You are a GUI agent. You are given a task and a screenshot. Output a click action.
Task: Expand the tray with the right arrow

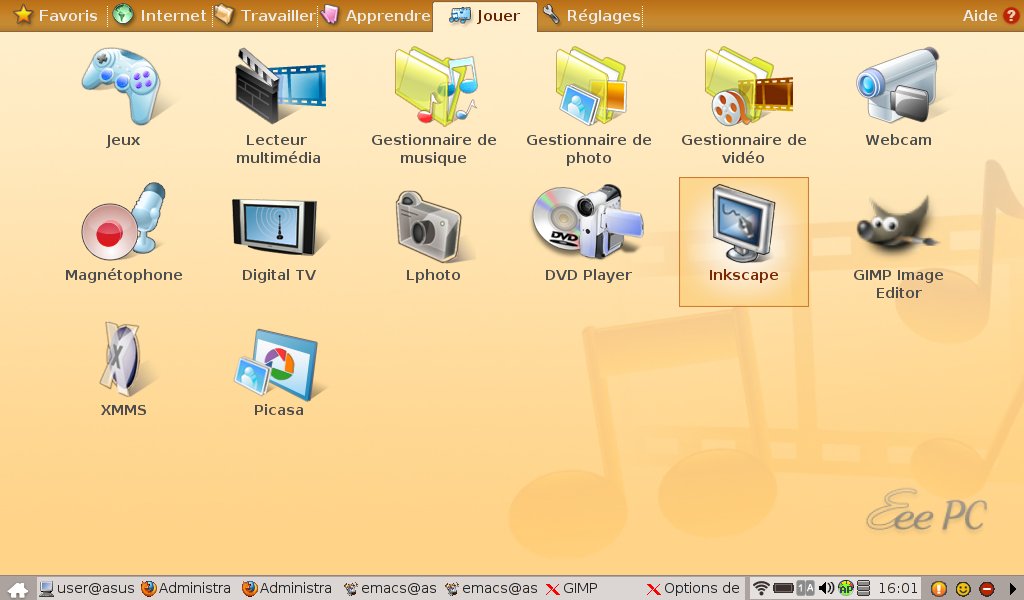pyautogui.click(x=1013, y=589)
